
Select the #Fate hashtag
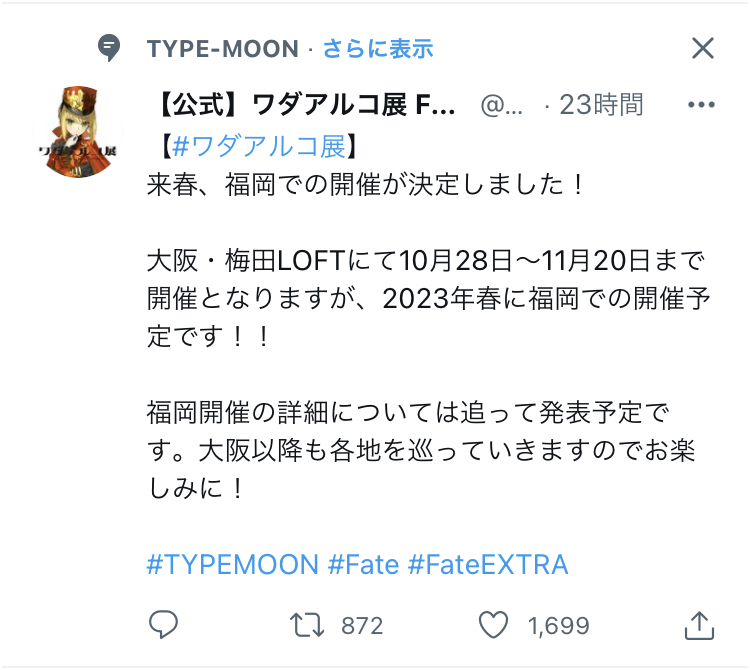tap(362, 564)
